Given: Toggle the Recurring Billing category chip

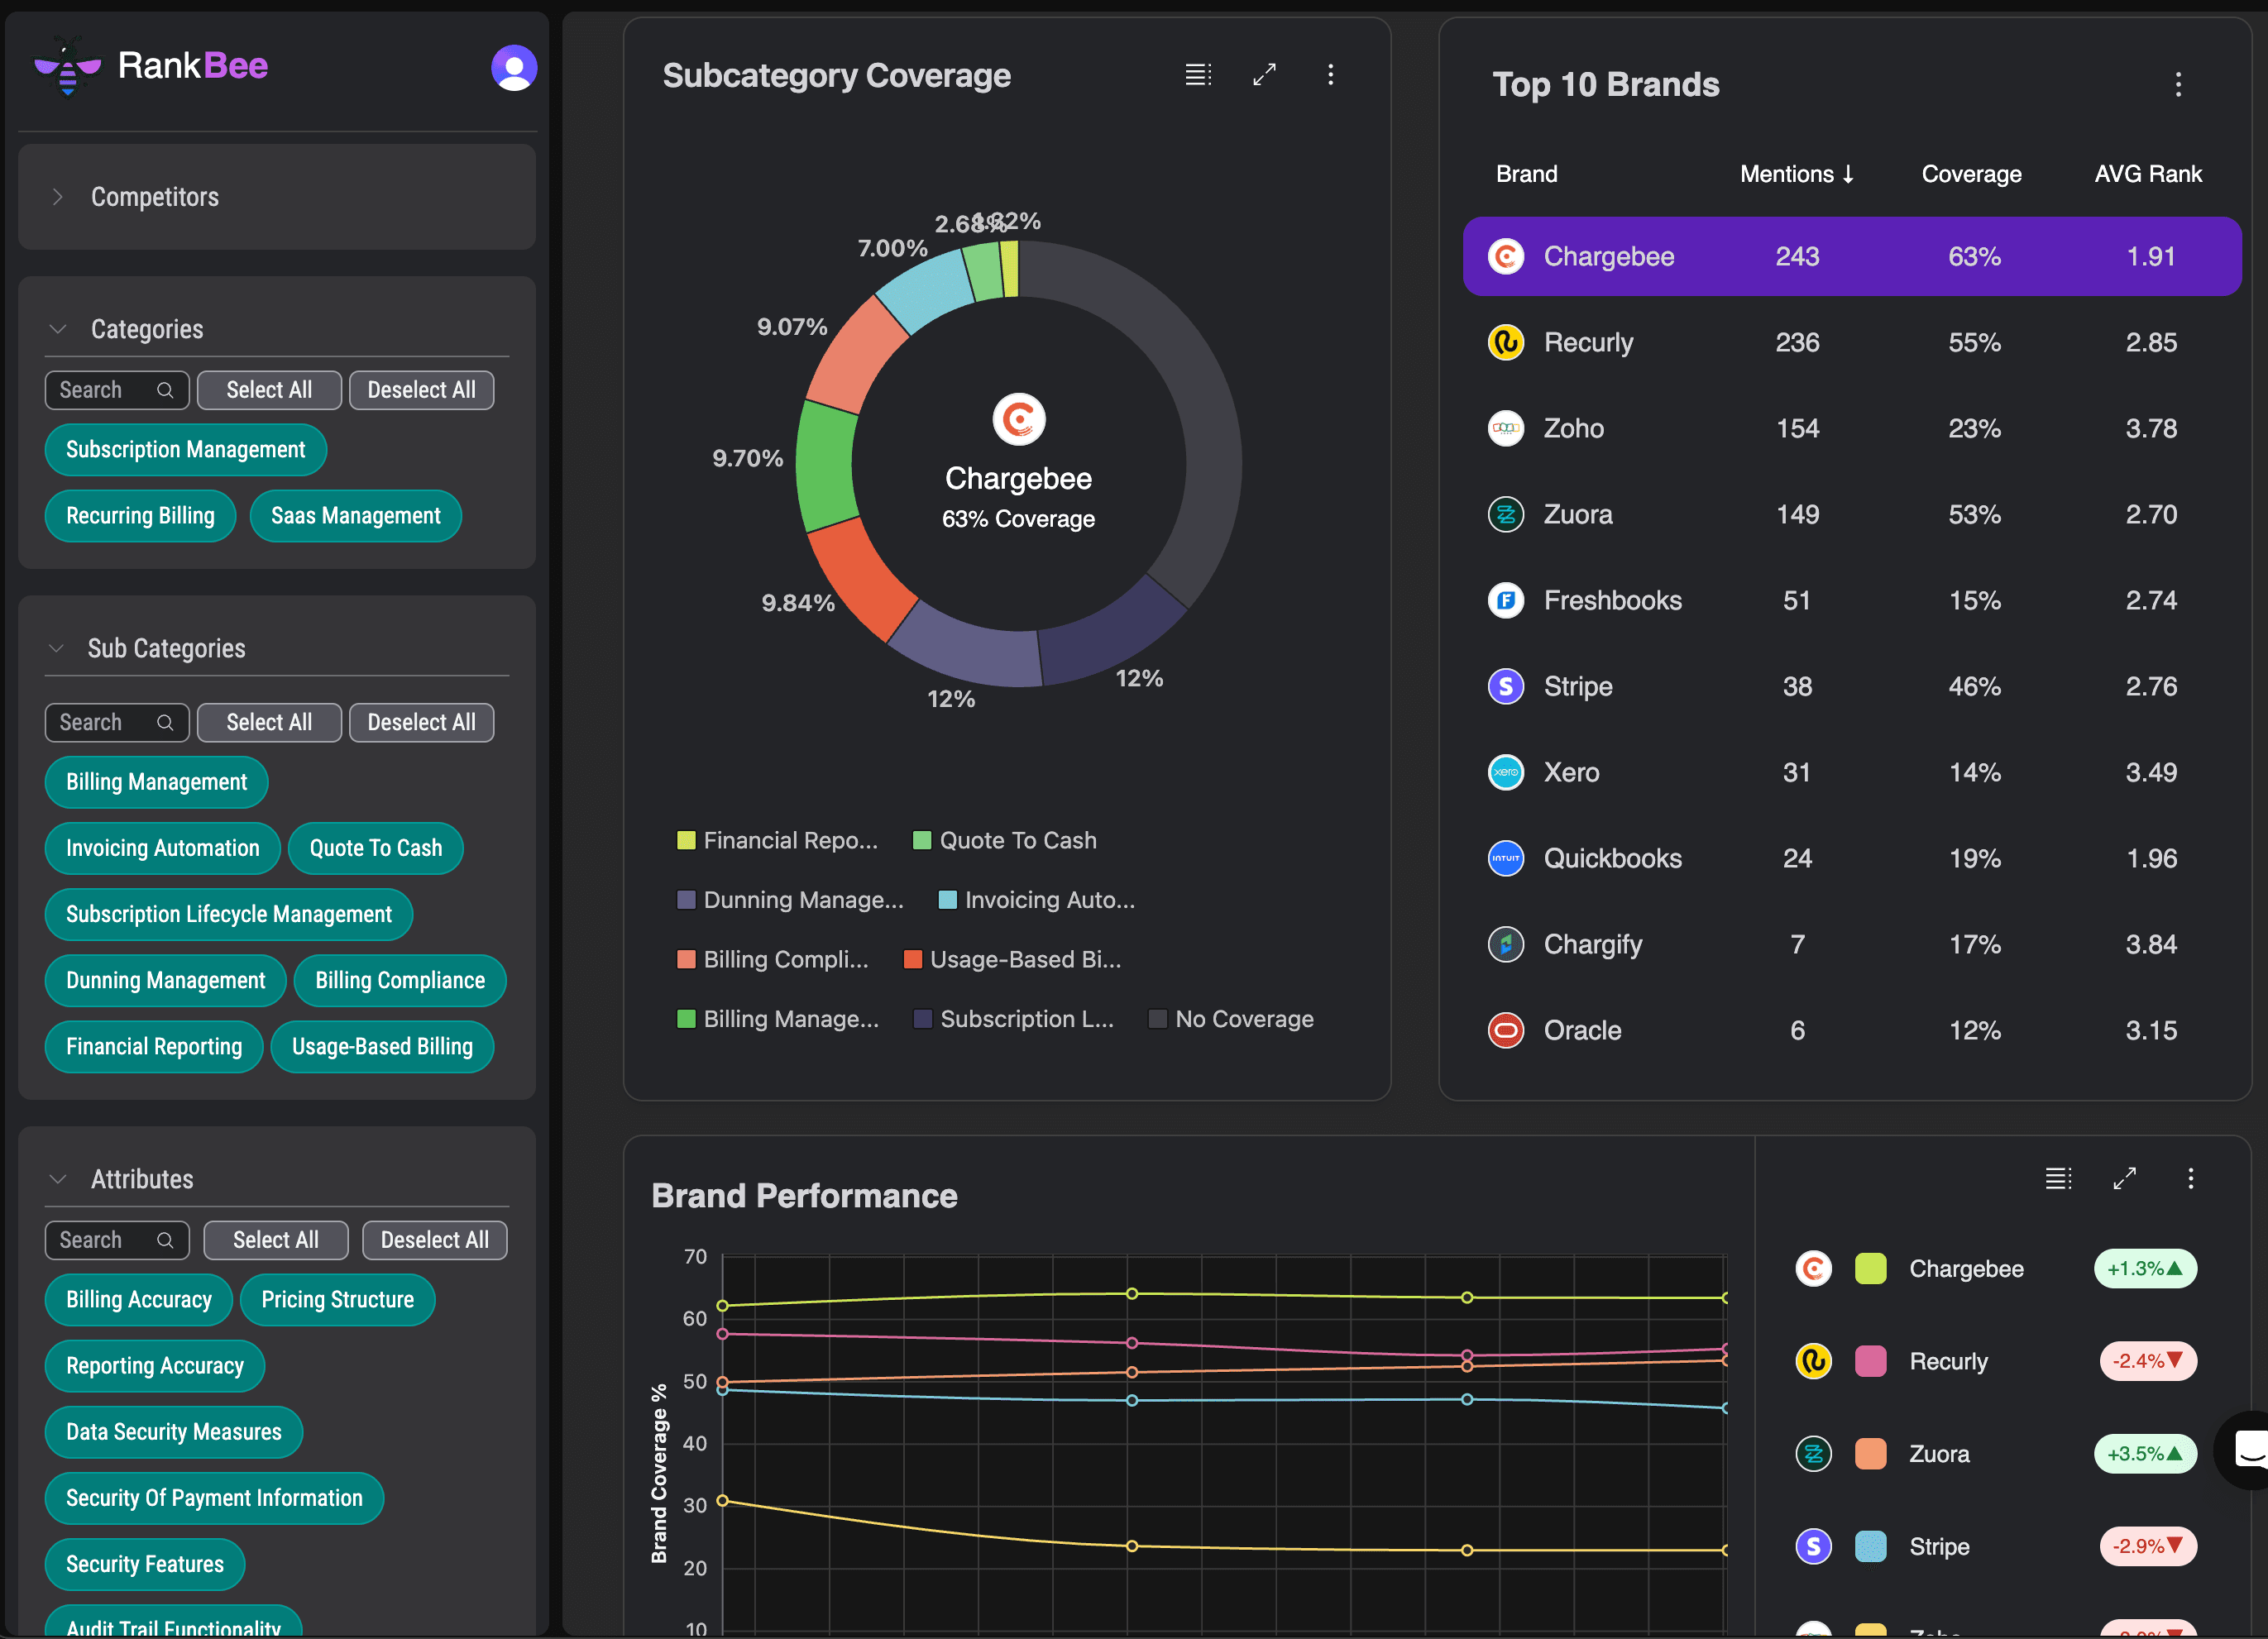Looking at the screenshot, I should click(140, 516).
